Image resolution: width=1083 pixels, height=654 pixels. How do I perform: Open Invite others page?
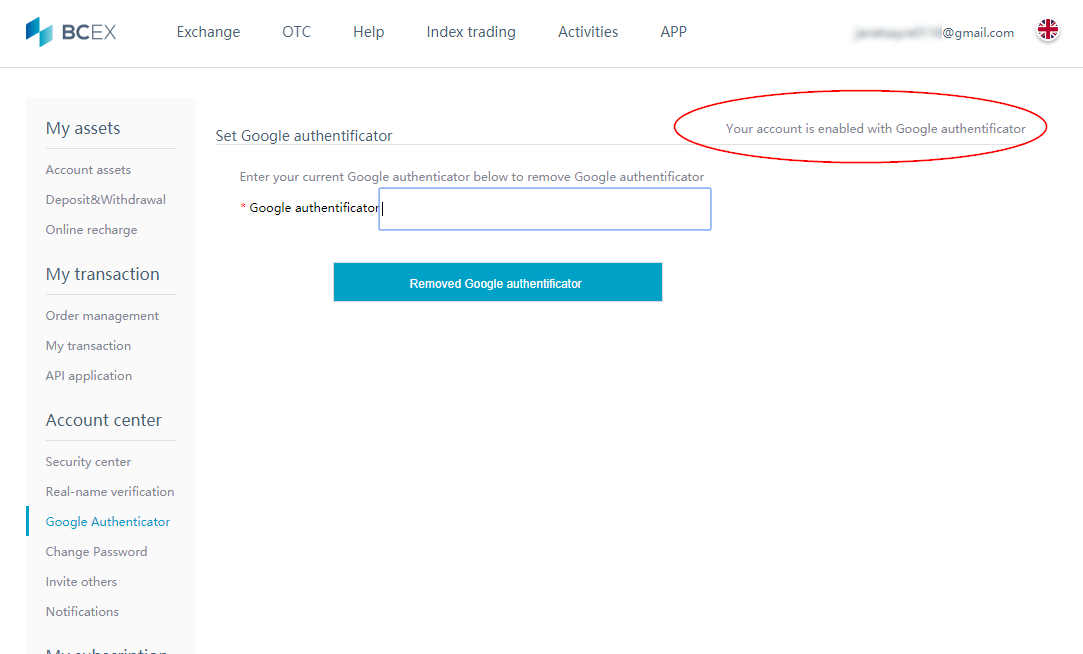[x=81, y=581]
